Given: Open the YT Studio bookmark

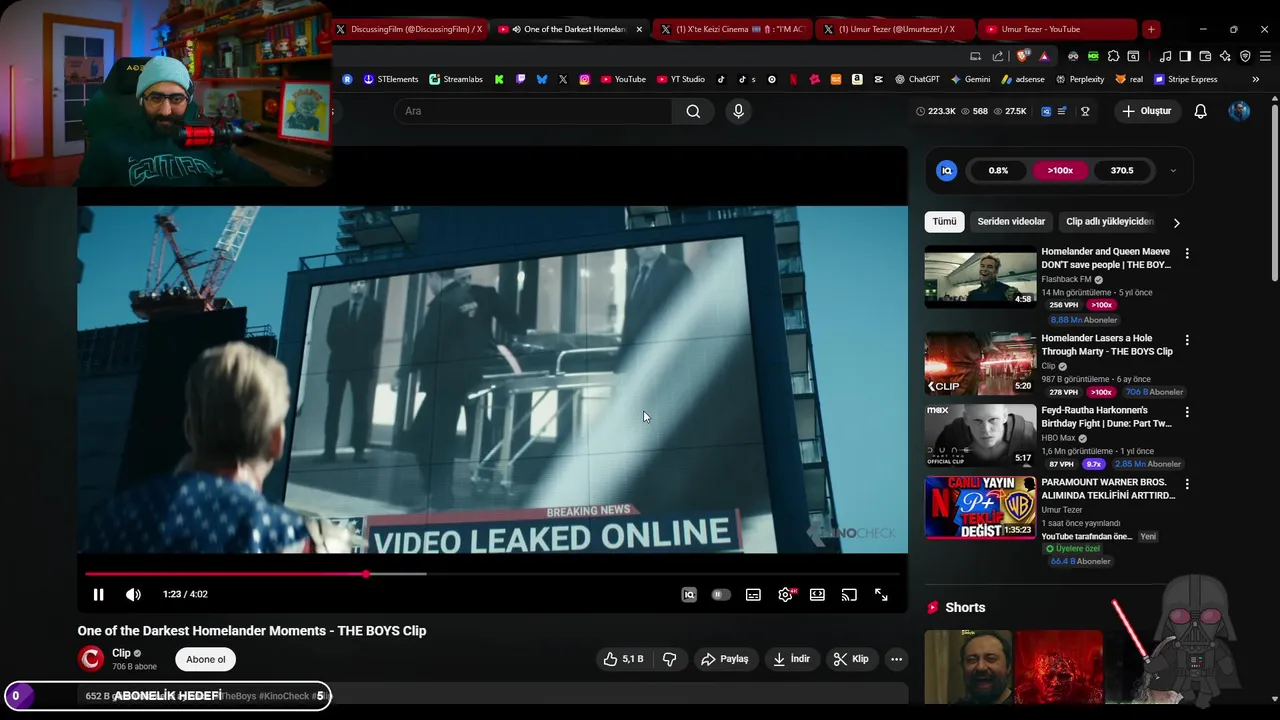Looking at the screenshot, I should [681, 79].
